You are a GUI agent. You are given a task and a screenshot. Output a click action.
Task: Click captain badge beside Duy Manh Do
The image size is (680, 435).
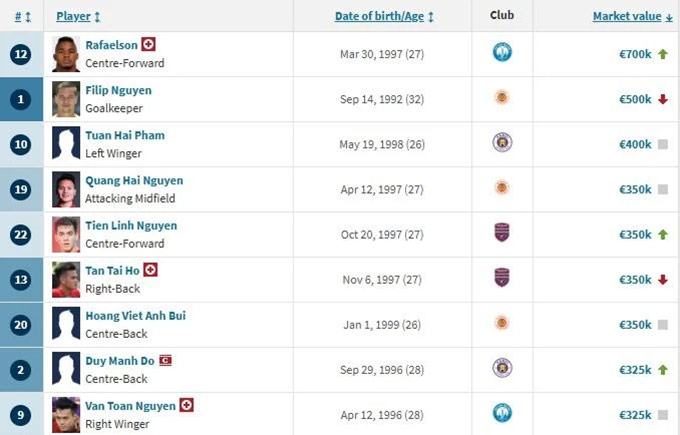click(x=165, y=360)
